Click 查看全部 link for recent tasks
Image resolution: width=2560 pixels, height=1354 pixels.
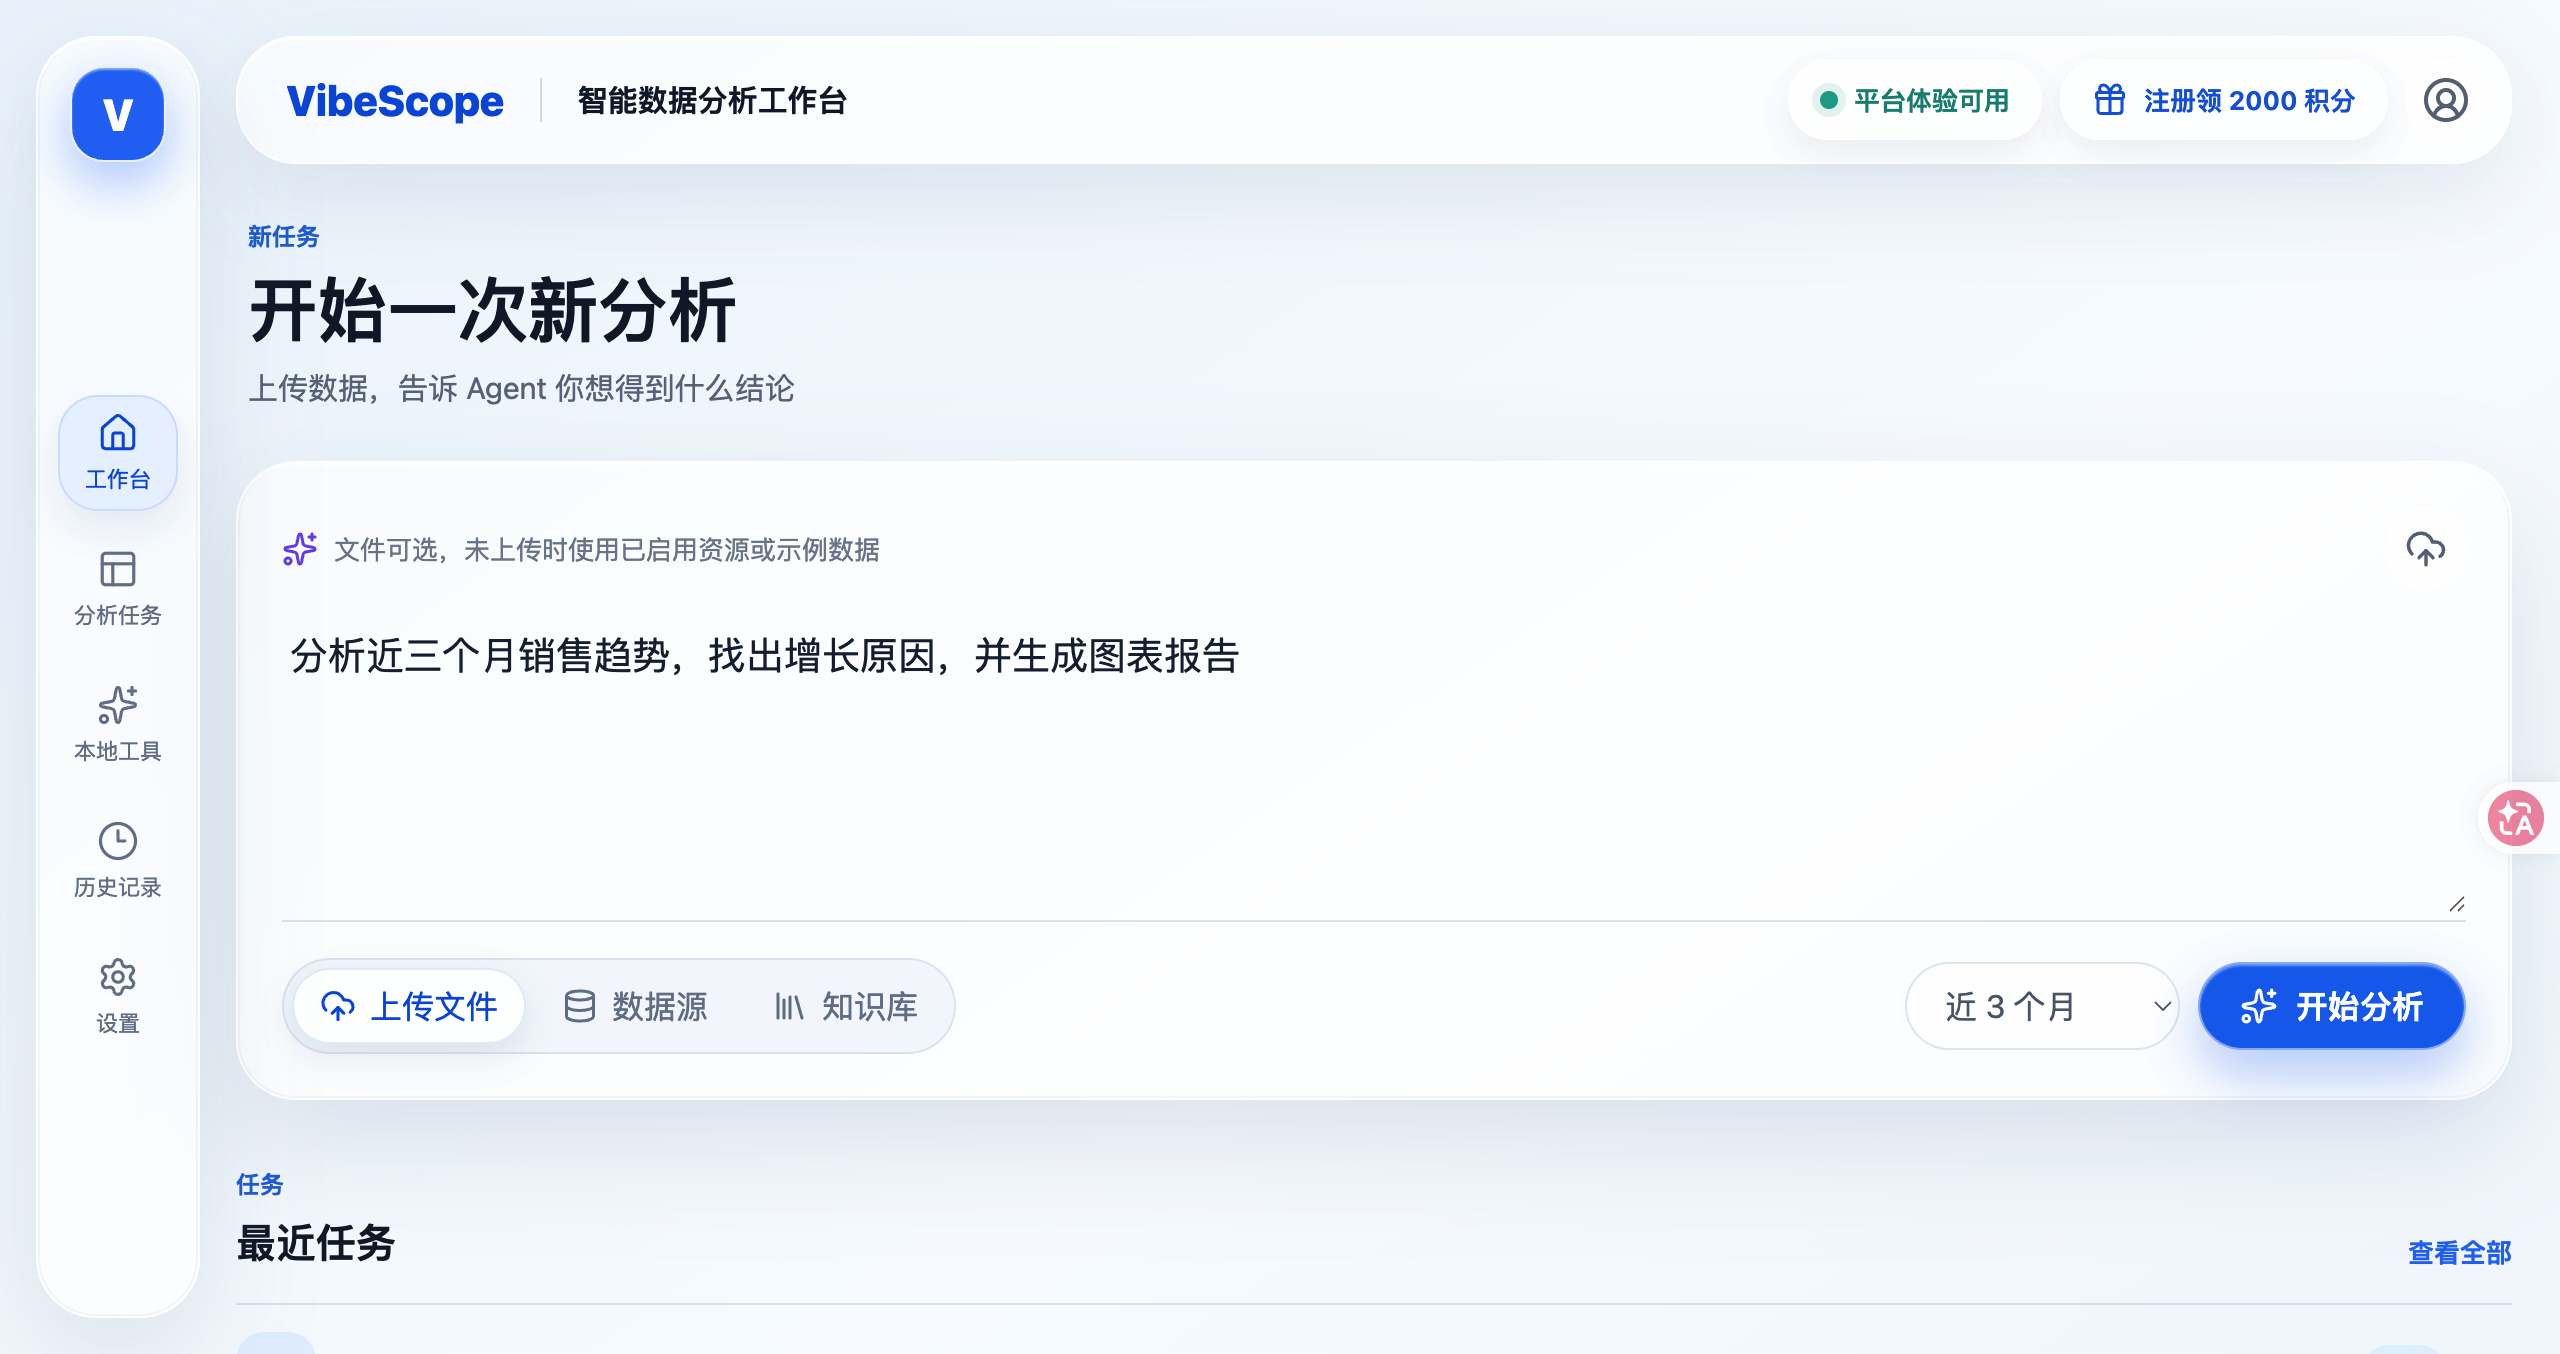(x=2459, y=1252)
